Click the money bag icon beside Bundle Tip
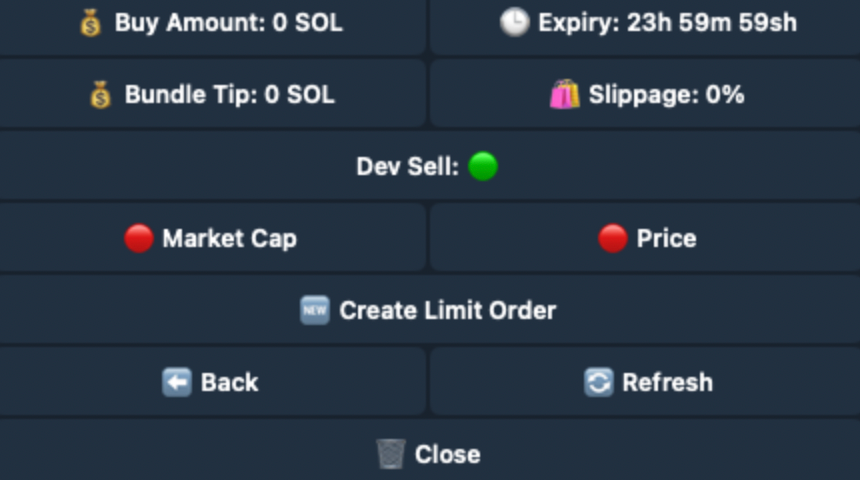Image resolution: width=860 pixels, height=480 pixels. 100,95
